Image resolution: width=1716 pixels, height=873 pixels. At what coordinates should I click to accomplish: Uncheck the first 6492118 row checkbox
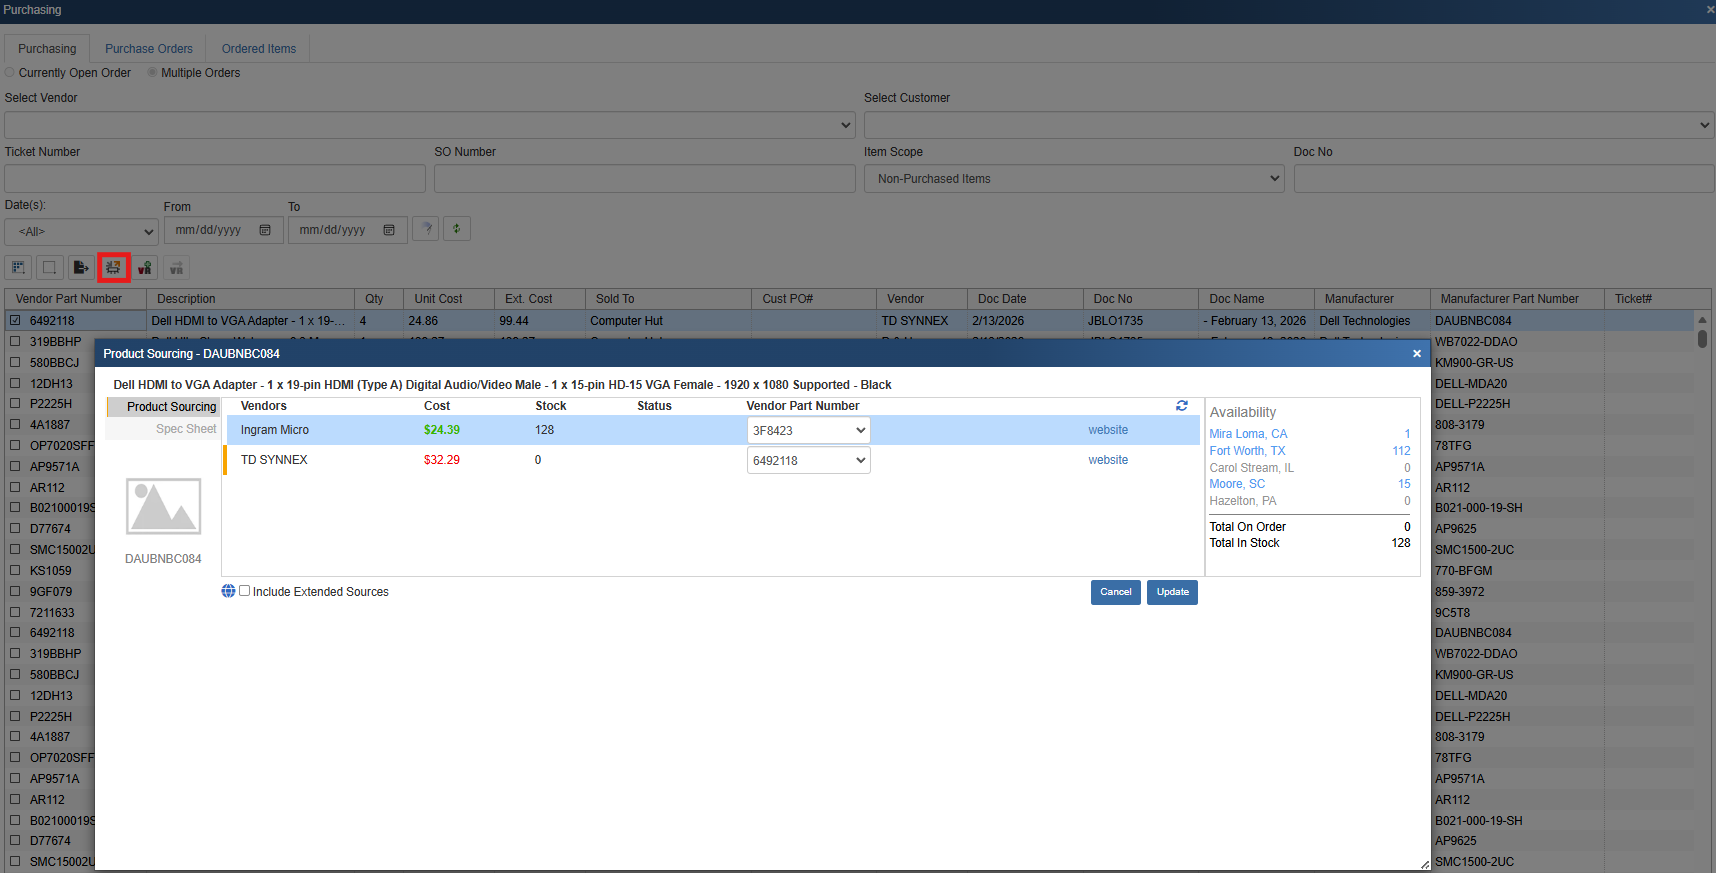15,321
